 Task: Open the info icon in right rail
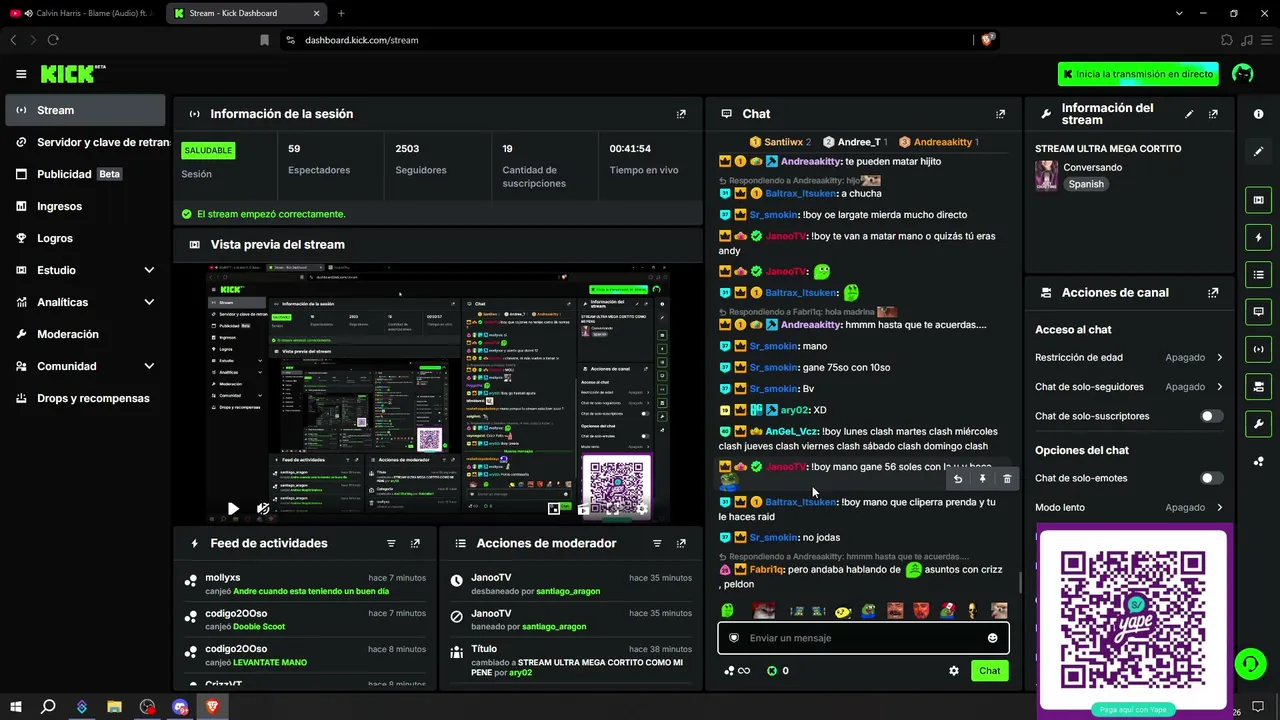pos(1258,114)
